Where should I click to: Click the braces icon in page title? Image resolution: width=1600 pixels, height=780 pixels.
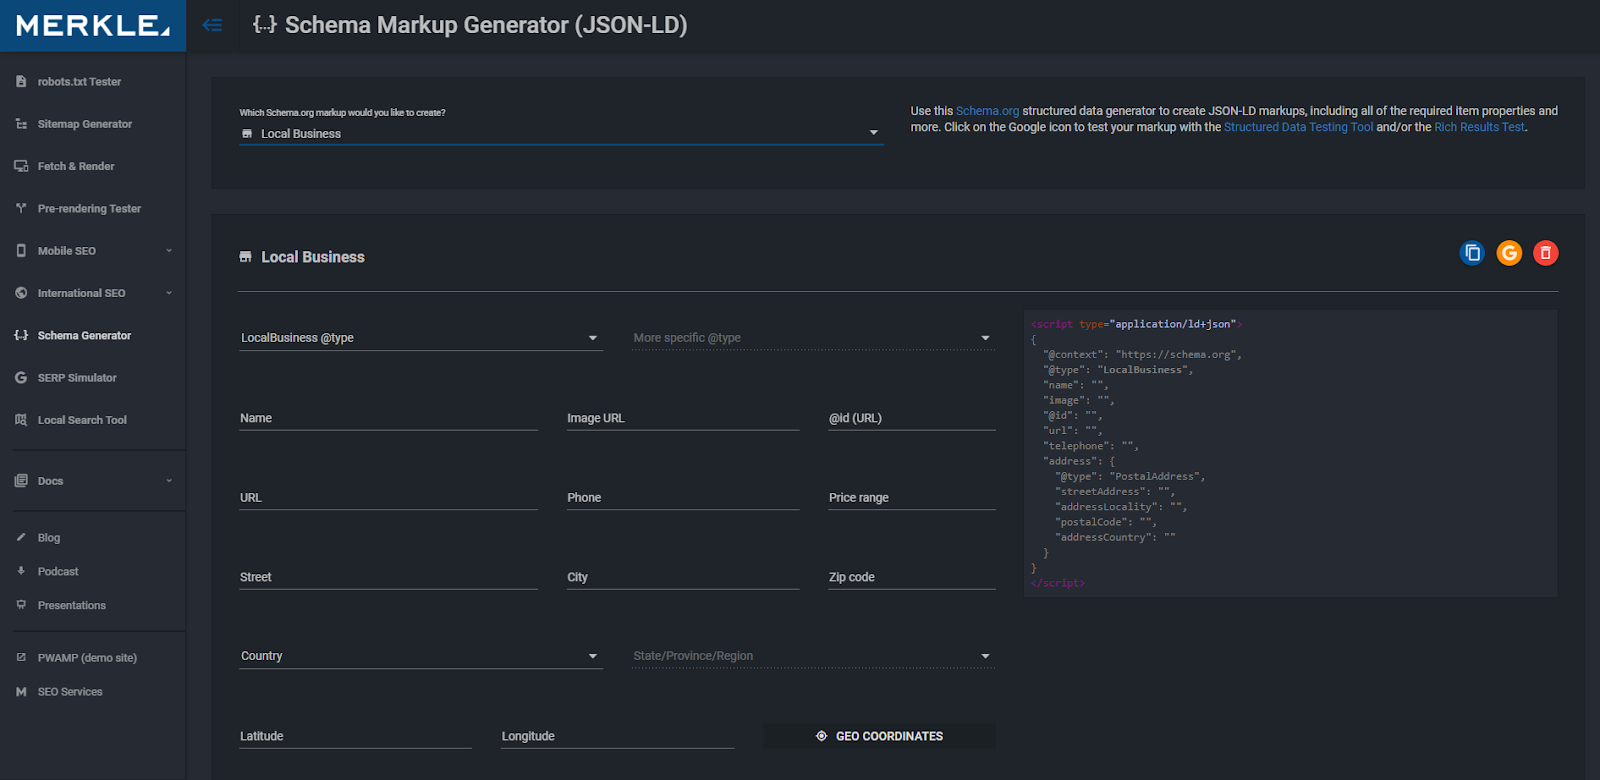264,25
